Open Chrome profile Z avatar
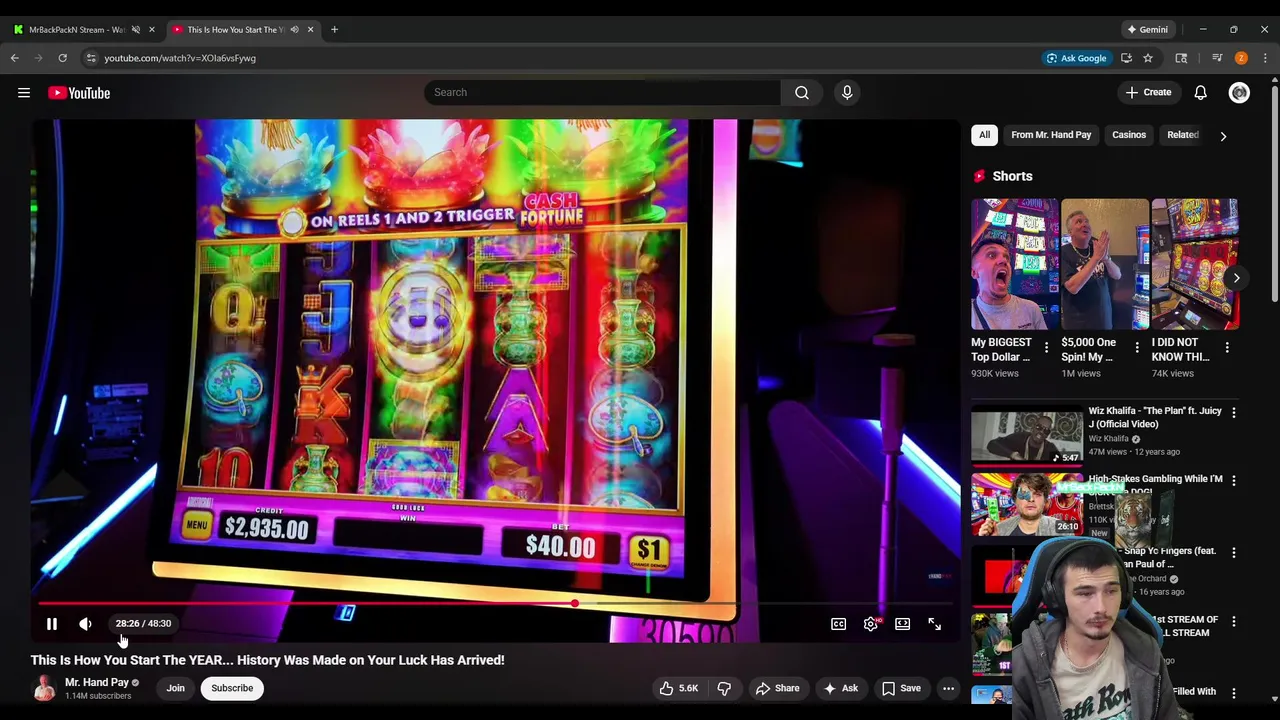 [x=1241, y=58]
